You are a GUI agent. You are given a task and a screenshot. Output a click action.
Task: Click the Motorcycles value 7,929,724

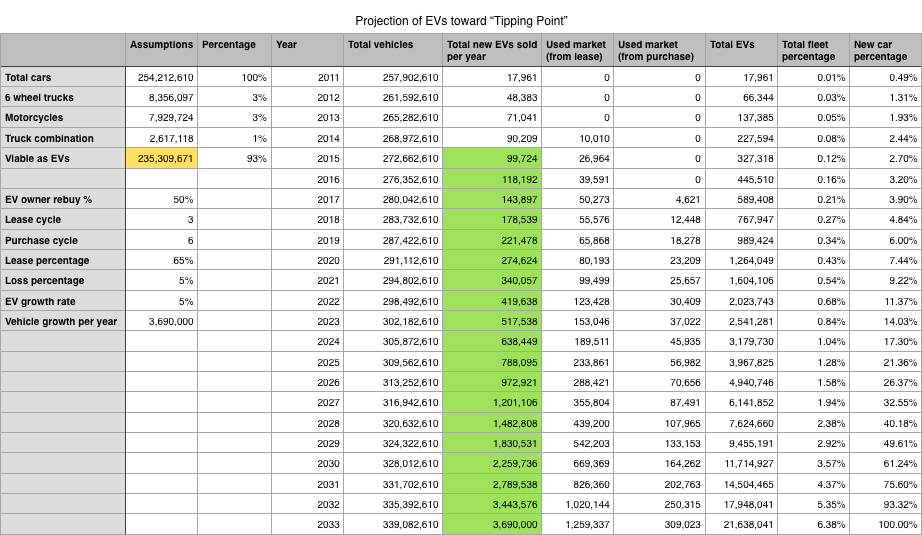click(x=162, y=118)
